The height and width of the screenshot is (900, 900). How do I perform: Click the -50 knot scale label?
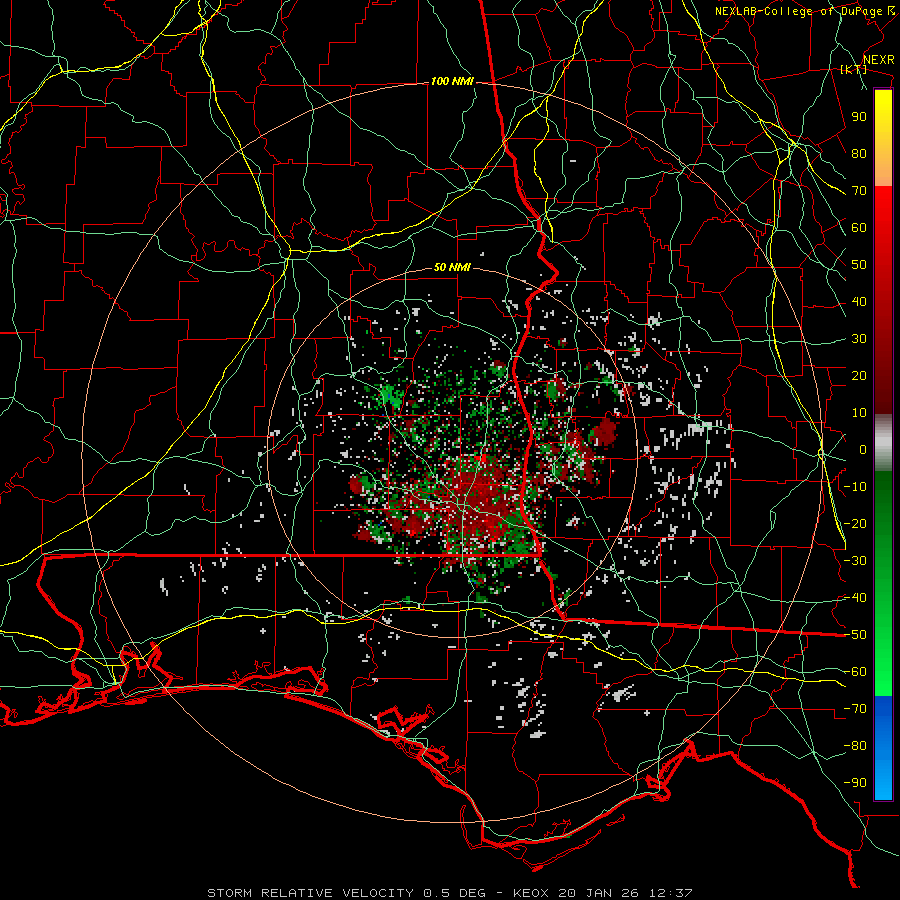[x=855, y=635]
